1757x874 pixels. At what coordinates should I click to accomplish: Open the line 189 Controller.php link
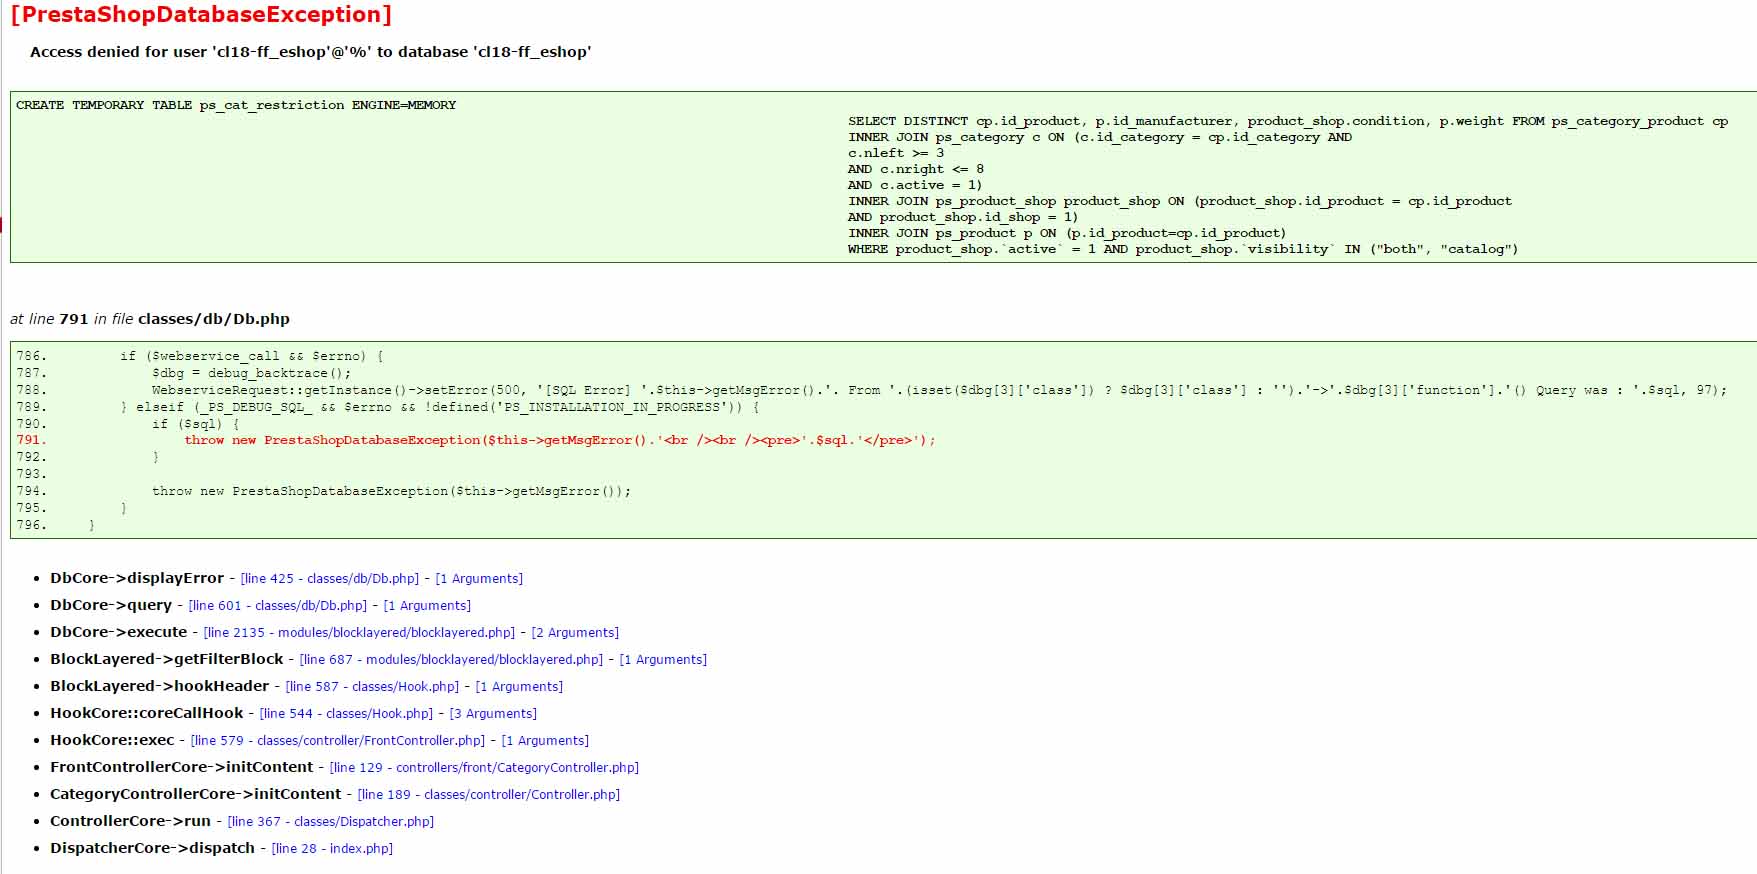point(489,795)
